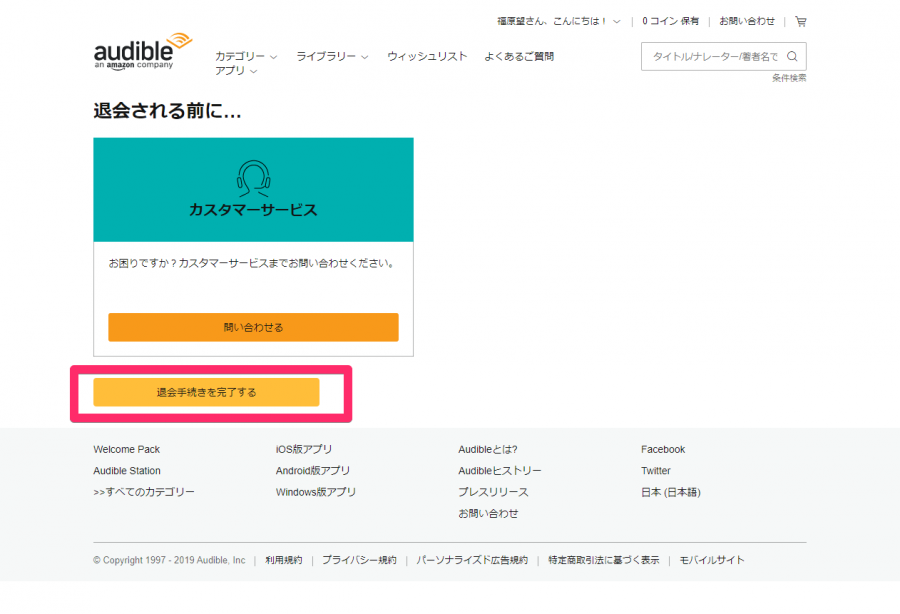The width and height of the screenshot is (900, 614).
Task: Open よくあるご質問 page
Action: click(x=519, y=56)
